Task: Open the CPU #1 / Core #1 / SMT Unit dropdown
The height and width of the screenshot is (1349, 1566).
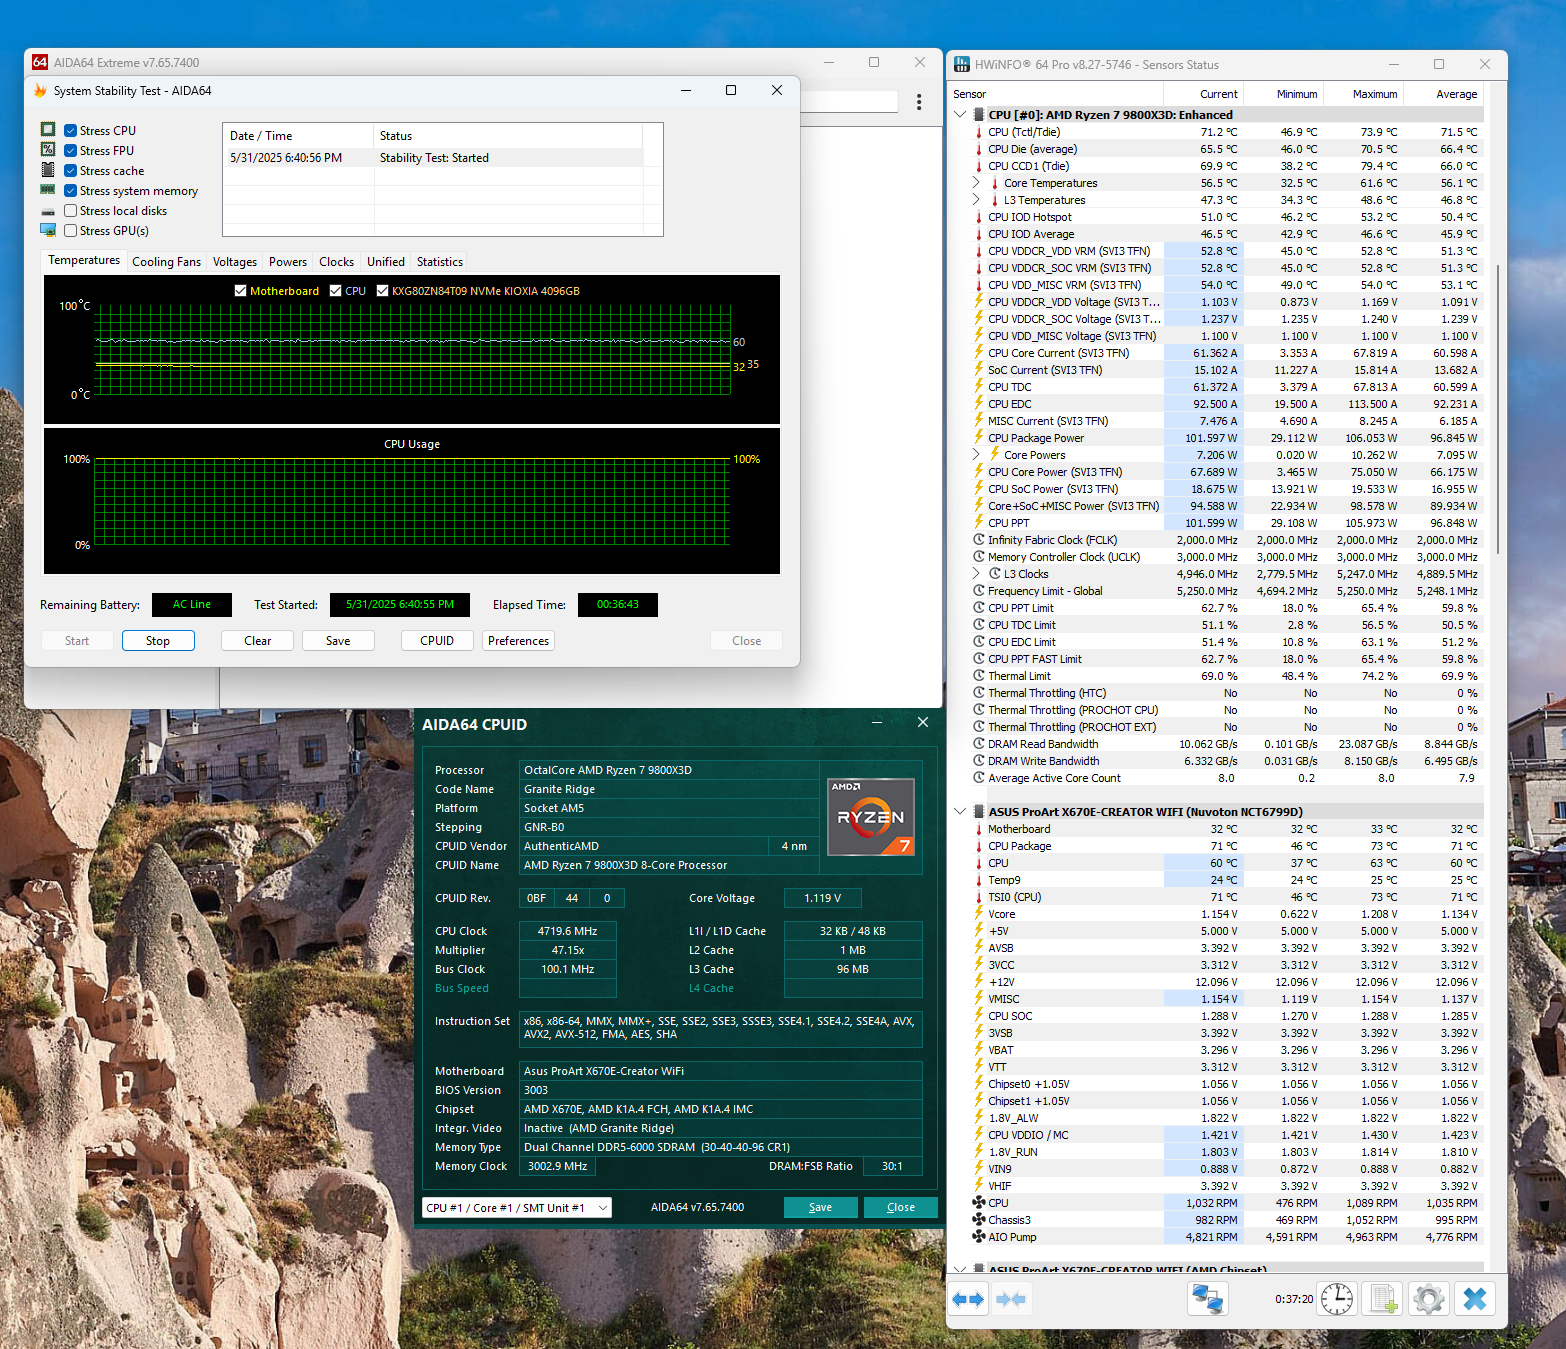Action: [516, 1208]
